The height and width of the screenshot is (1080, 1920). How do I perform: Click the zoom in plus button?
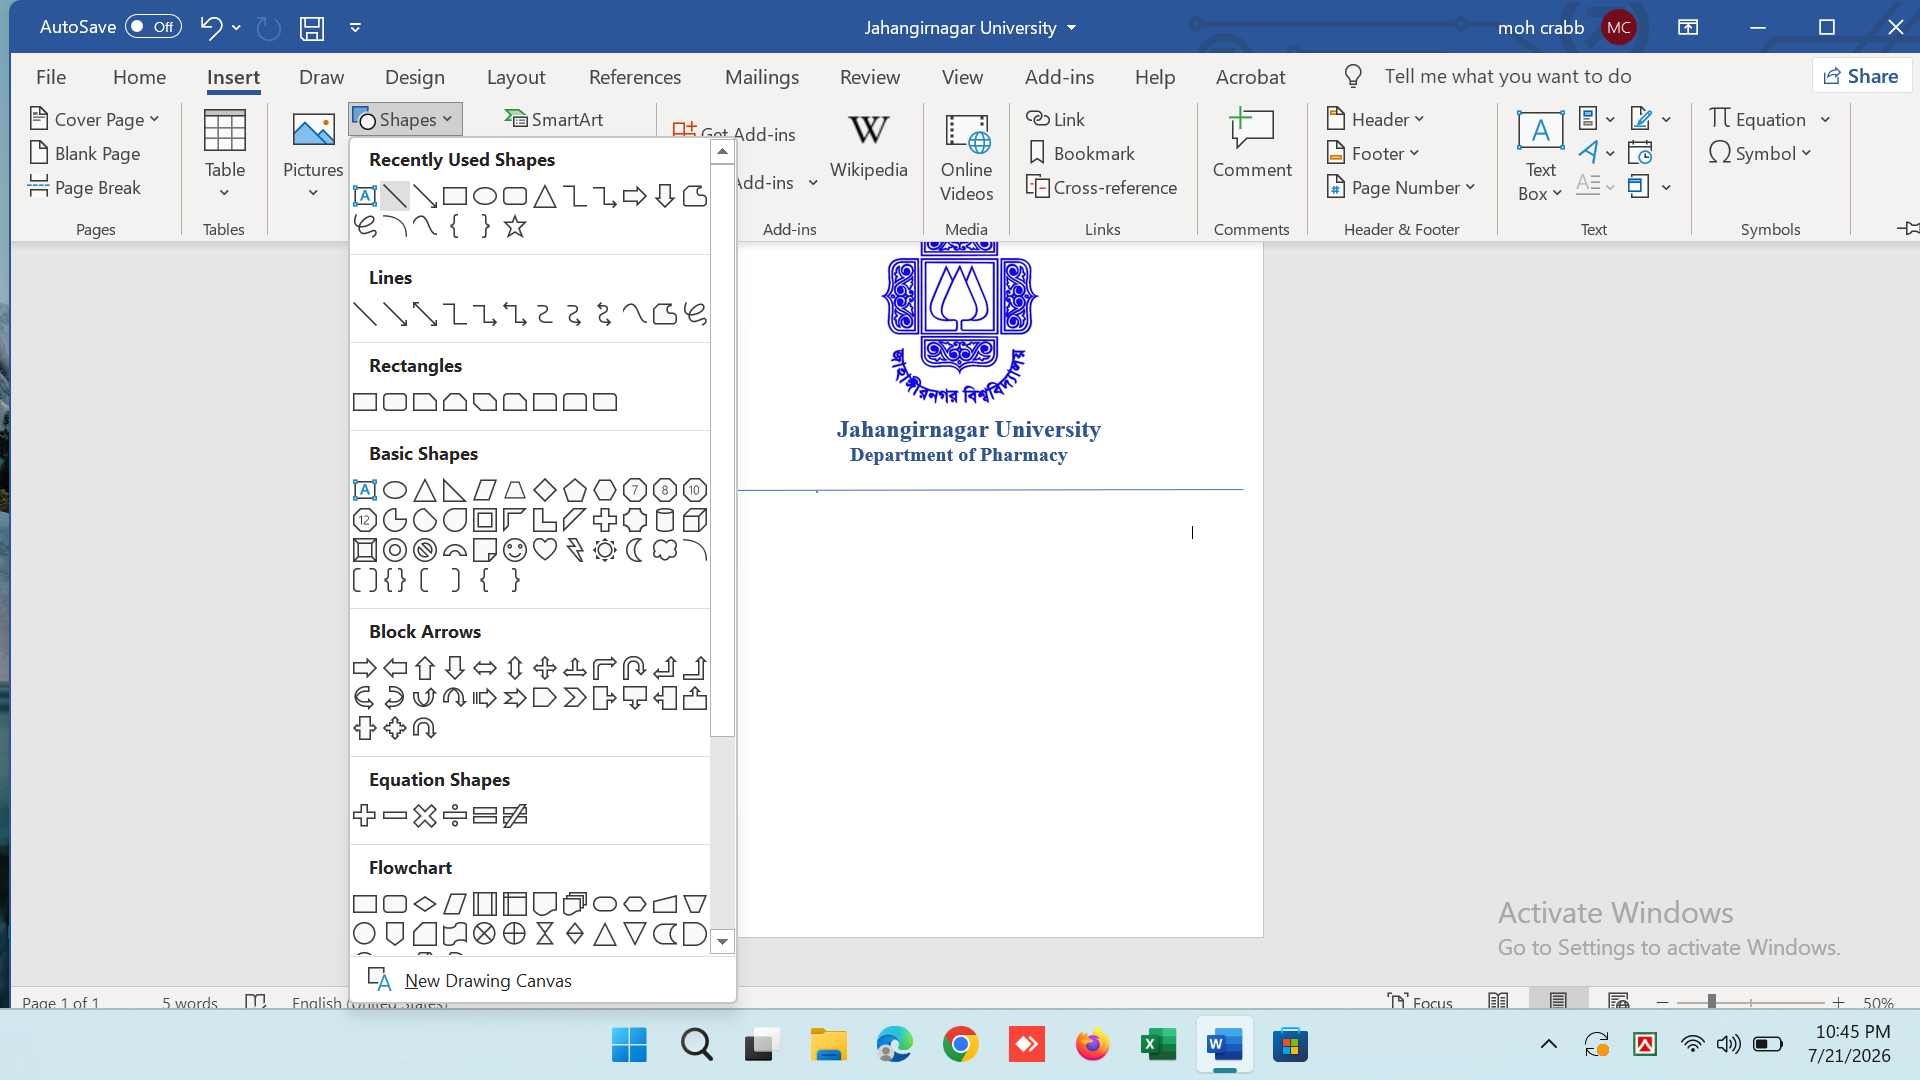tap(1838, 1002)
